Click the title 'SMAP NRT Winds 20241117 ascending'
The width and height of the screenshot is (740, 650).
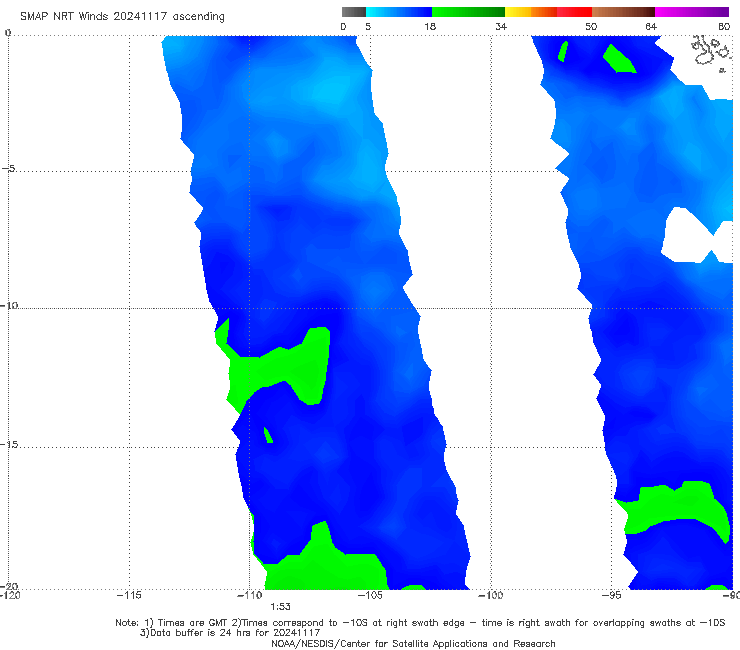point(122,17)
